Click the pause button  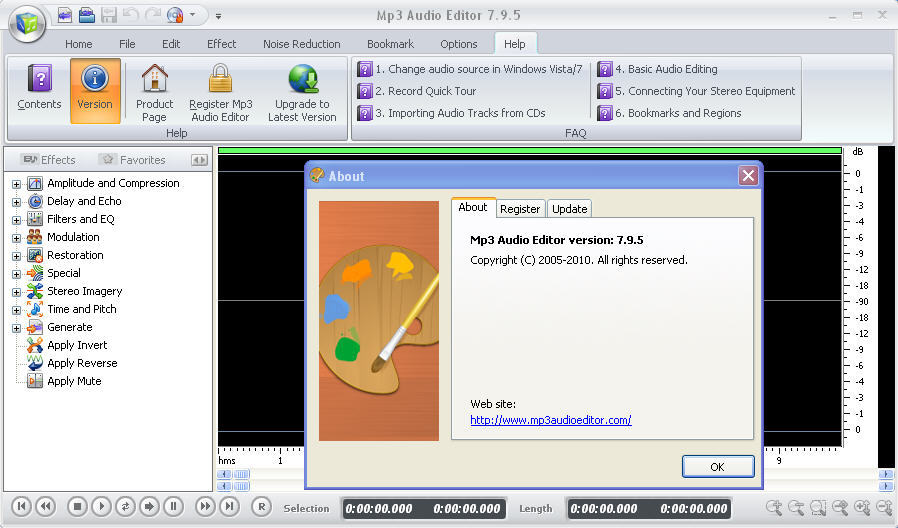click(174, 506)
